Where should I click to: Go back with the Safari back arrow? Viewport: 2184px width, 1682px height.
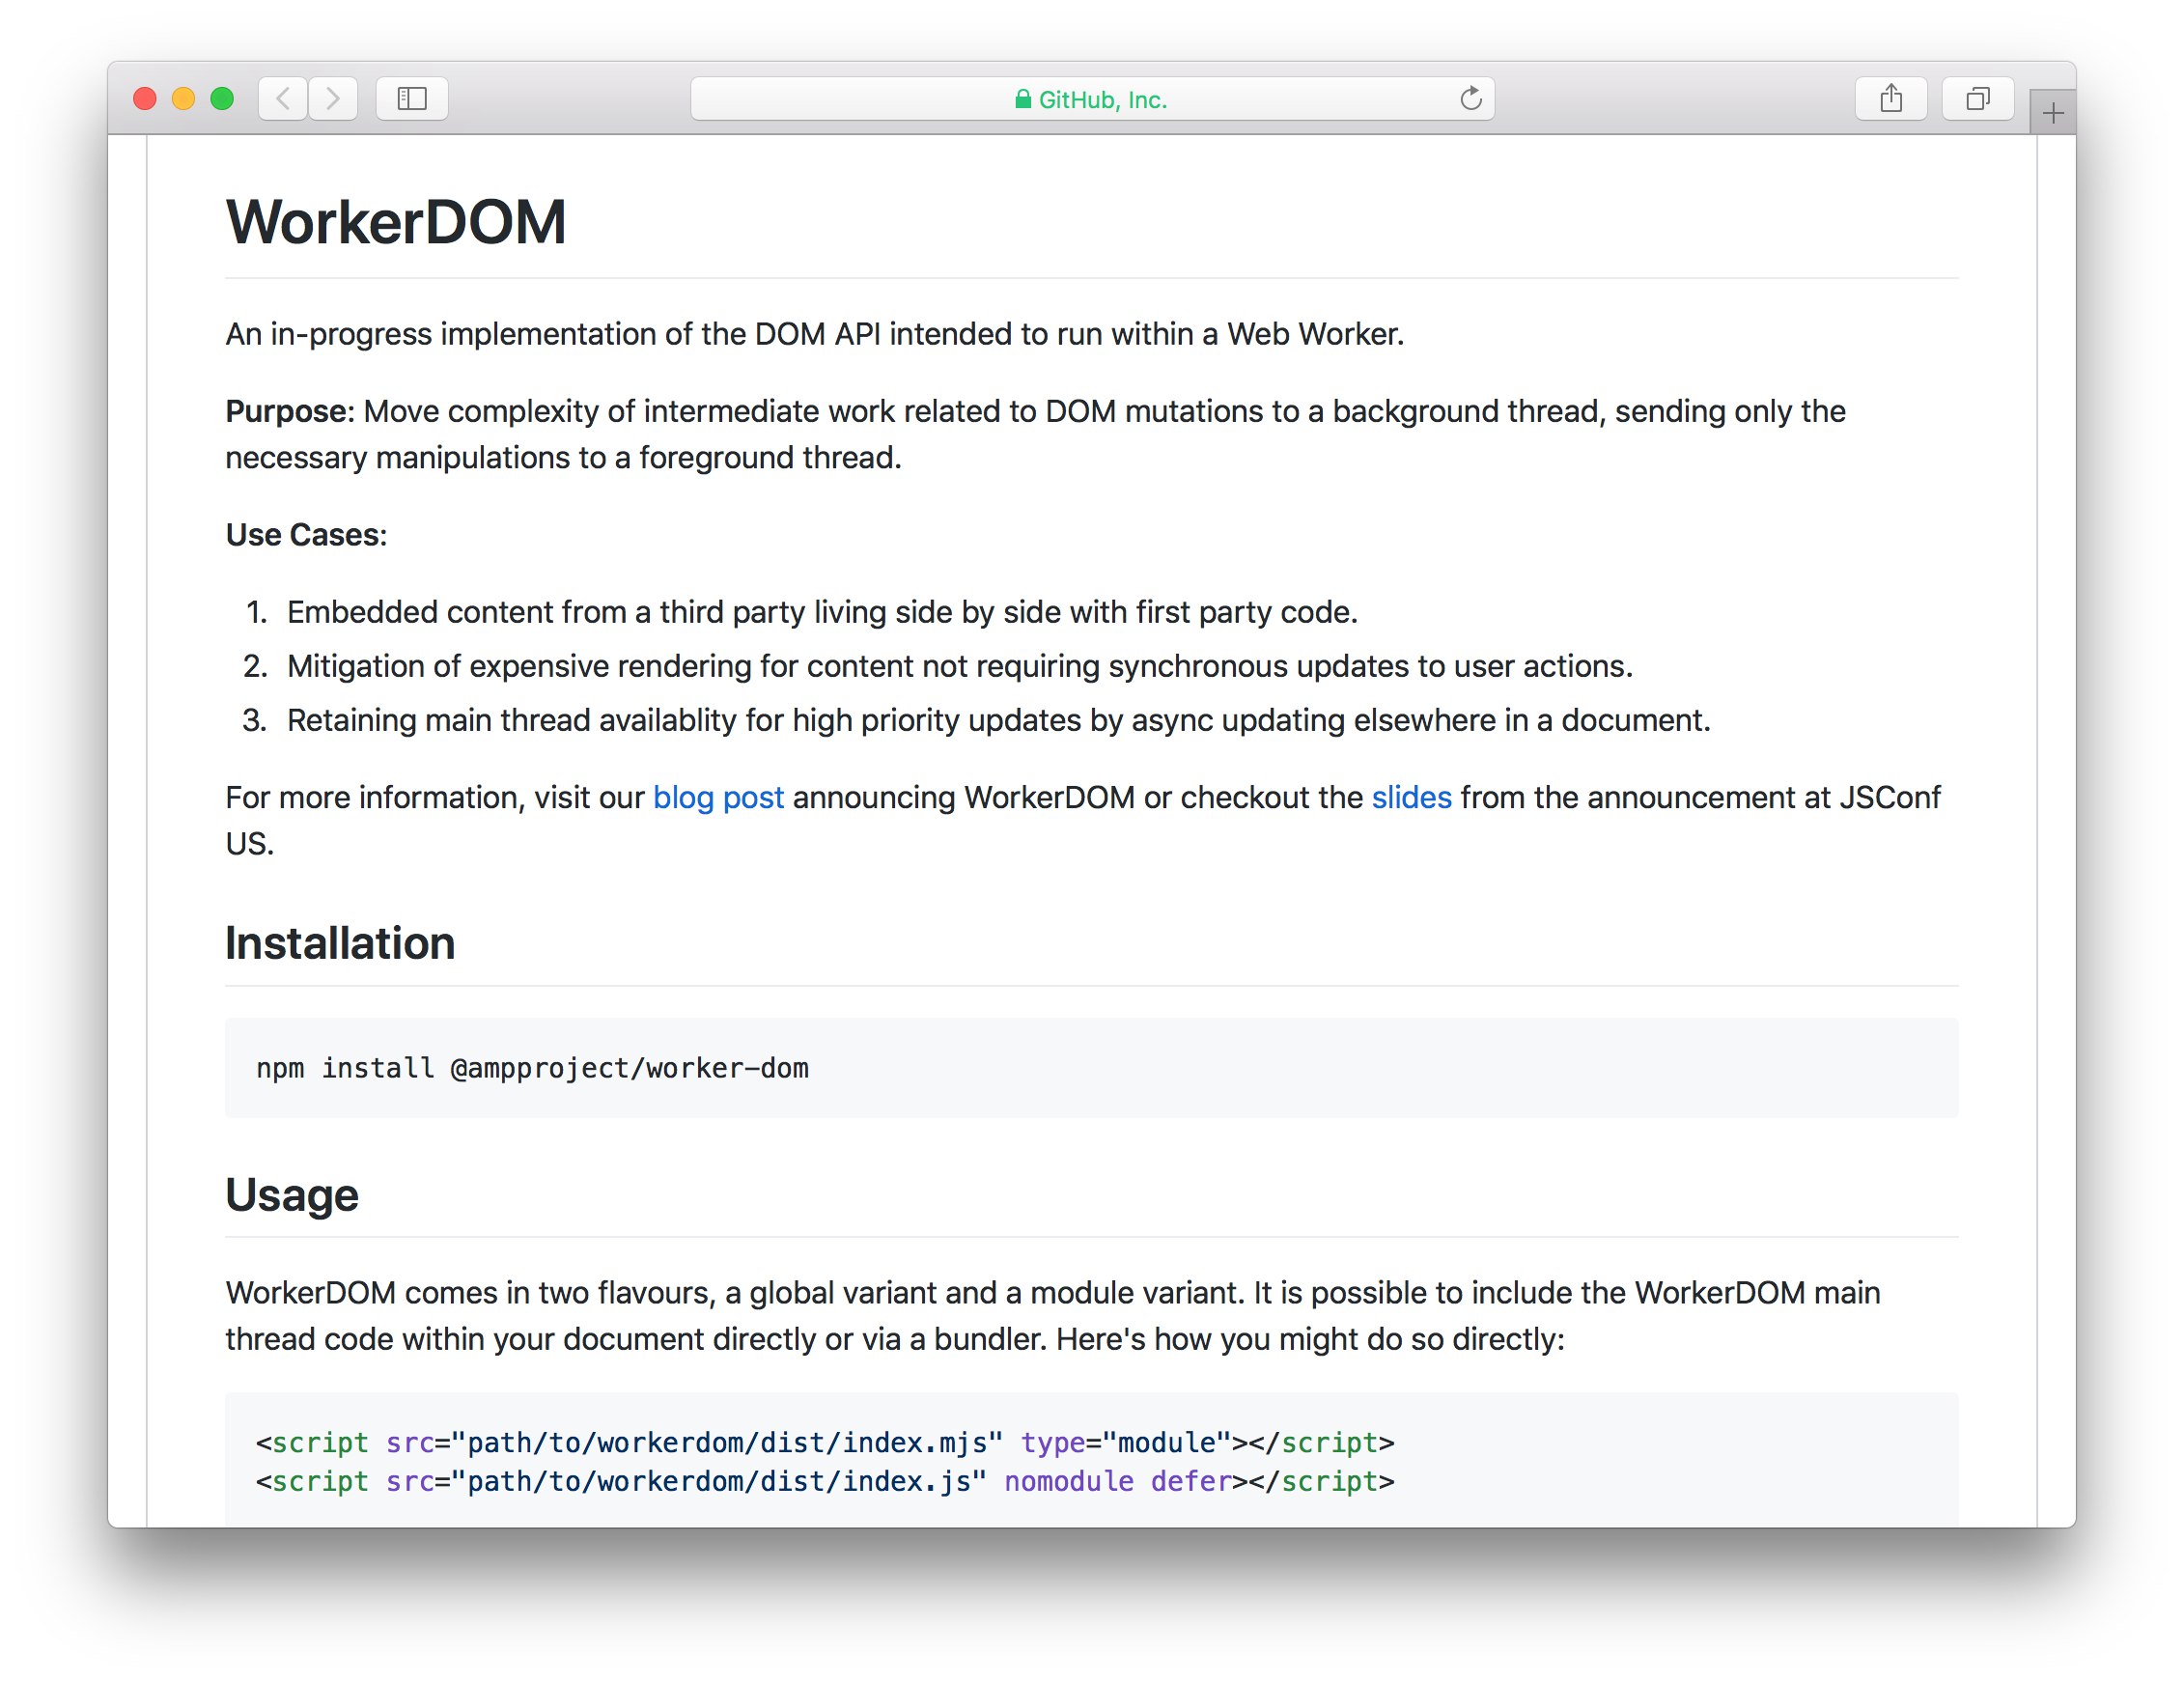click(283, 98)
